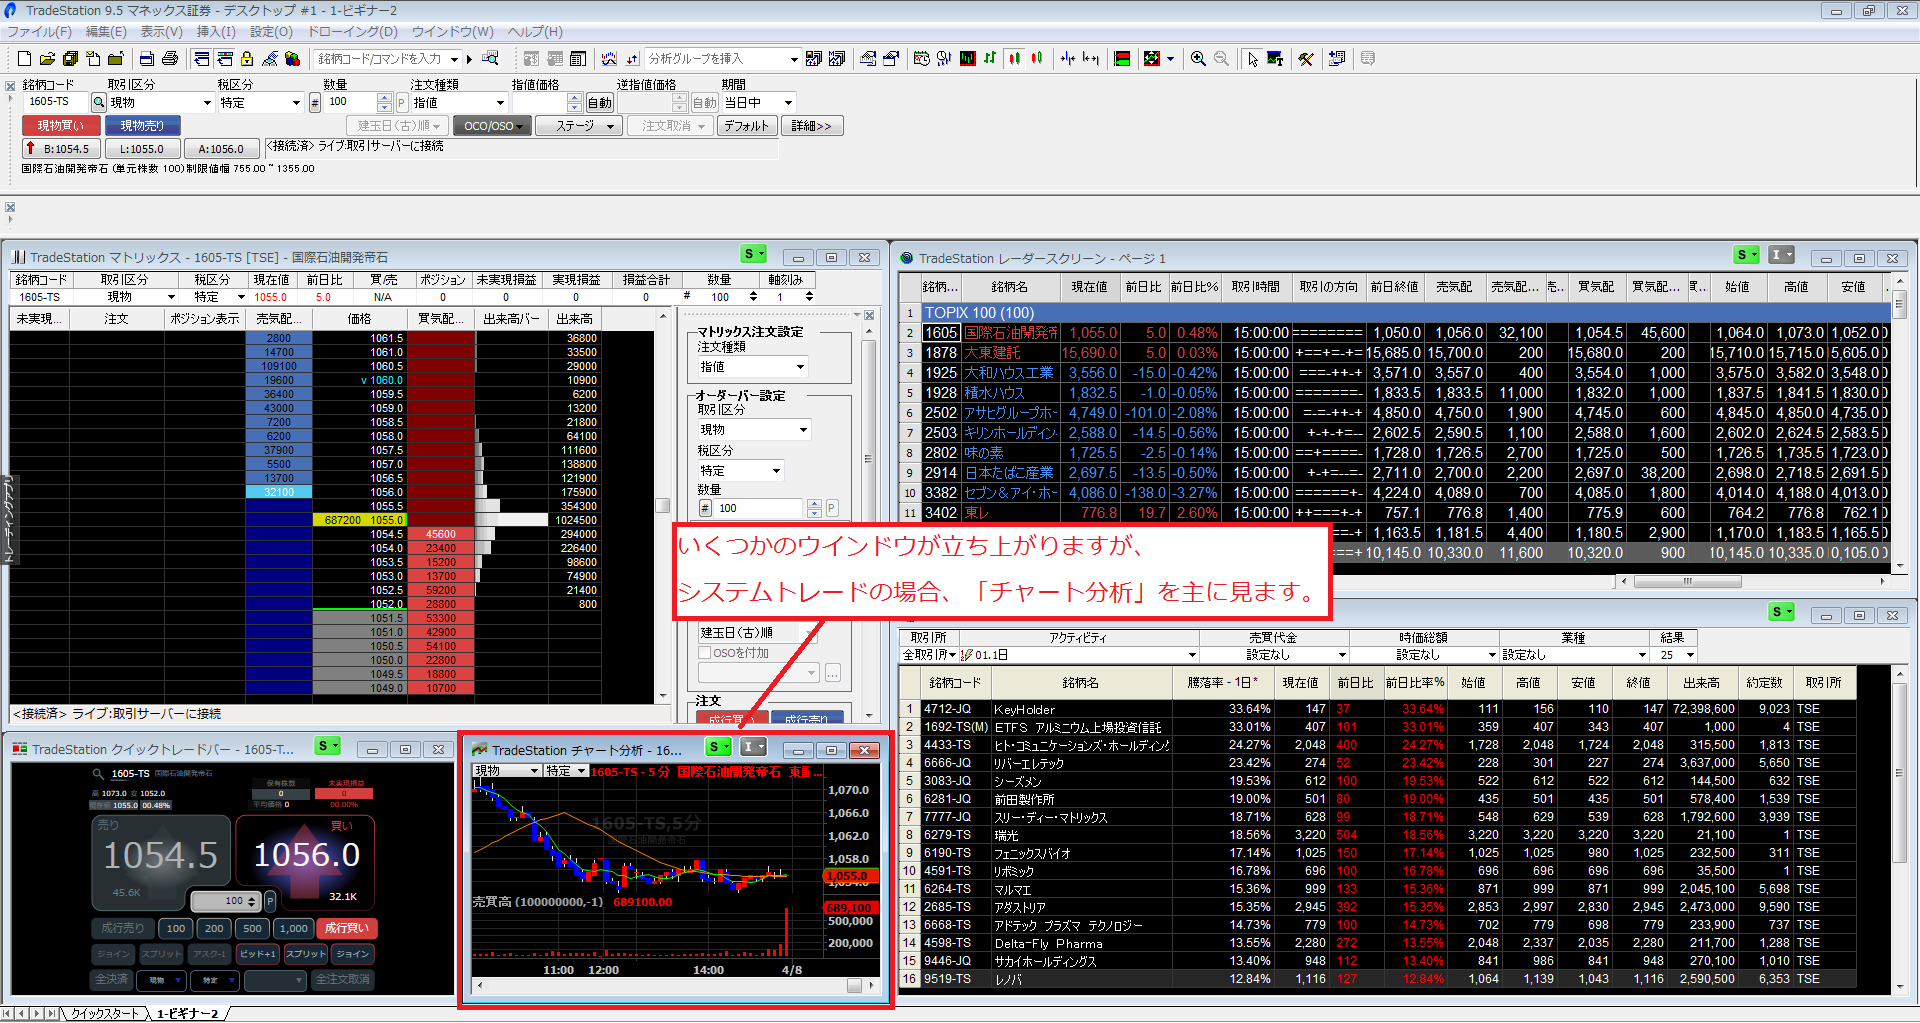
Task: Click the calendar clock toolbar icon
Action: point(921,58)
